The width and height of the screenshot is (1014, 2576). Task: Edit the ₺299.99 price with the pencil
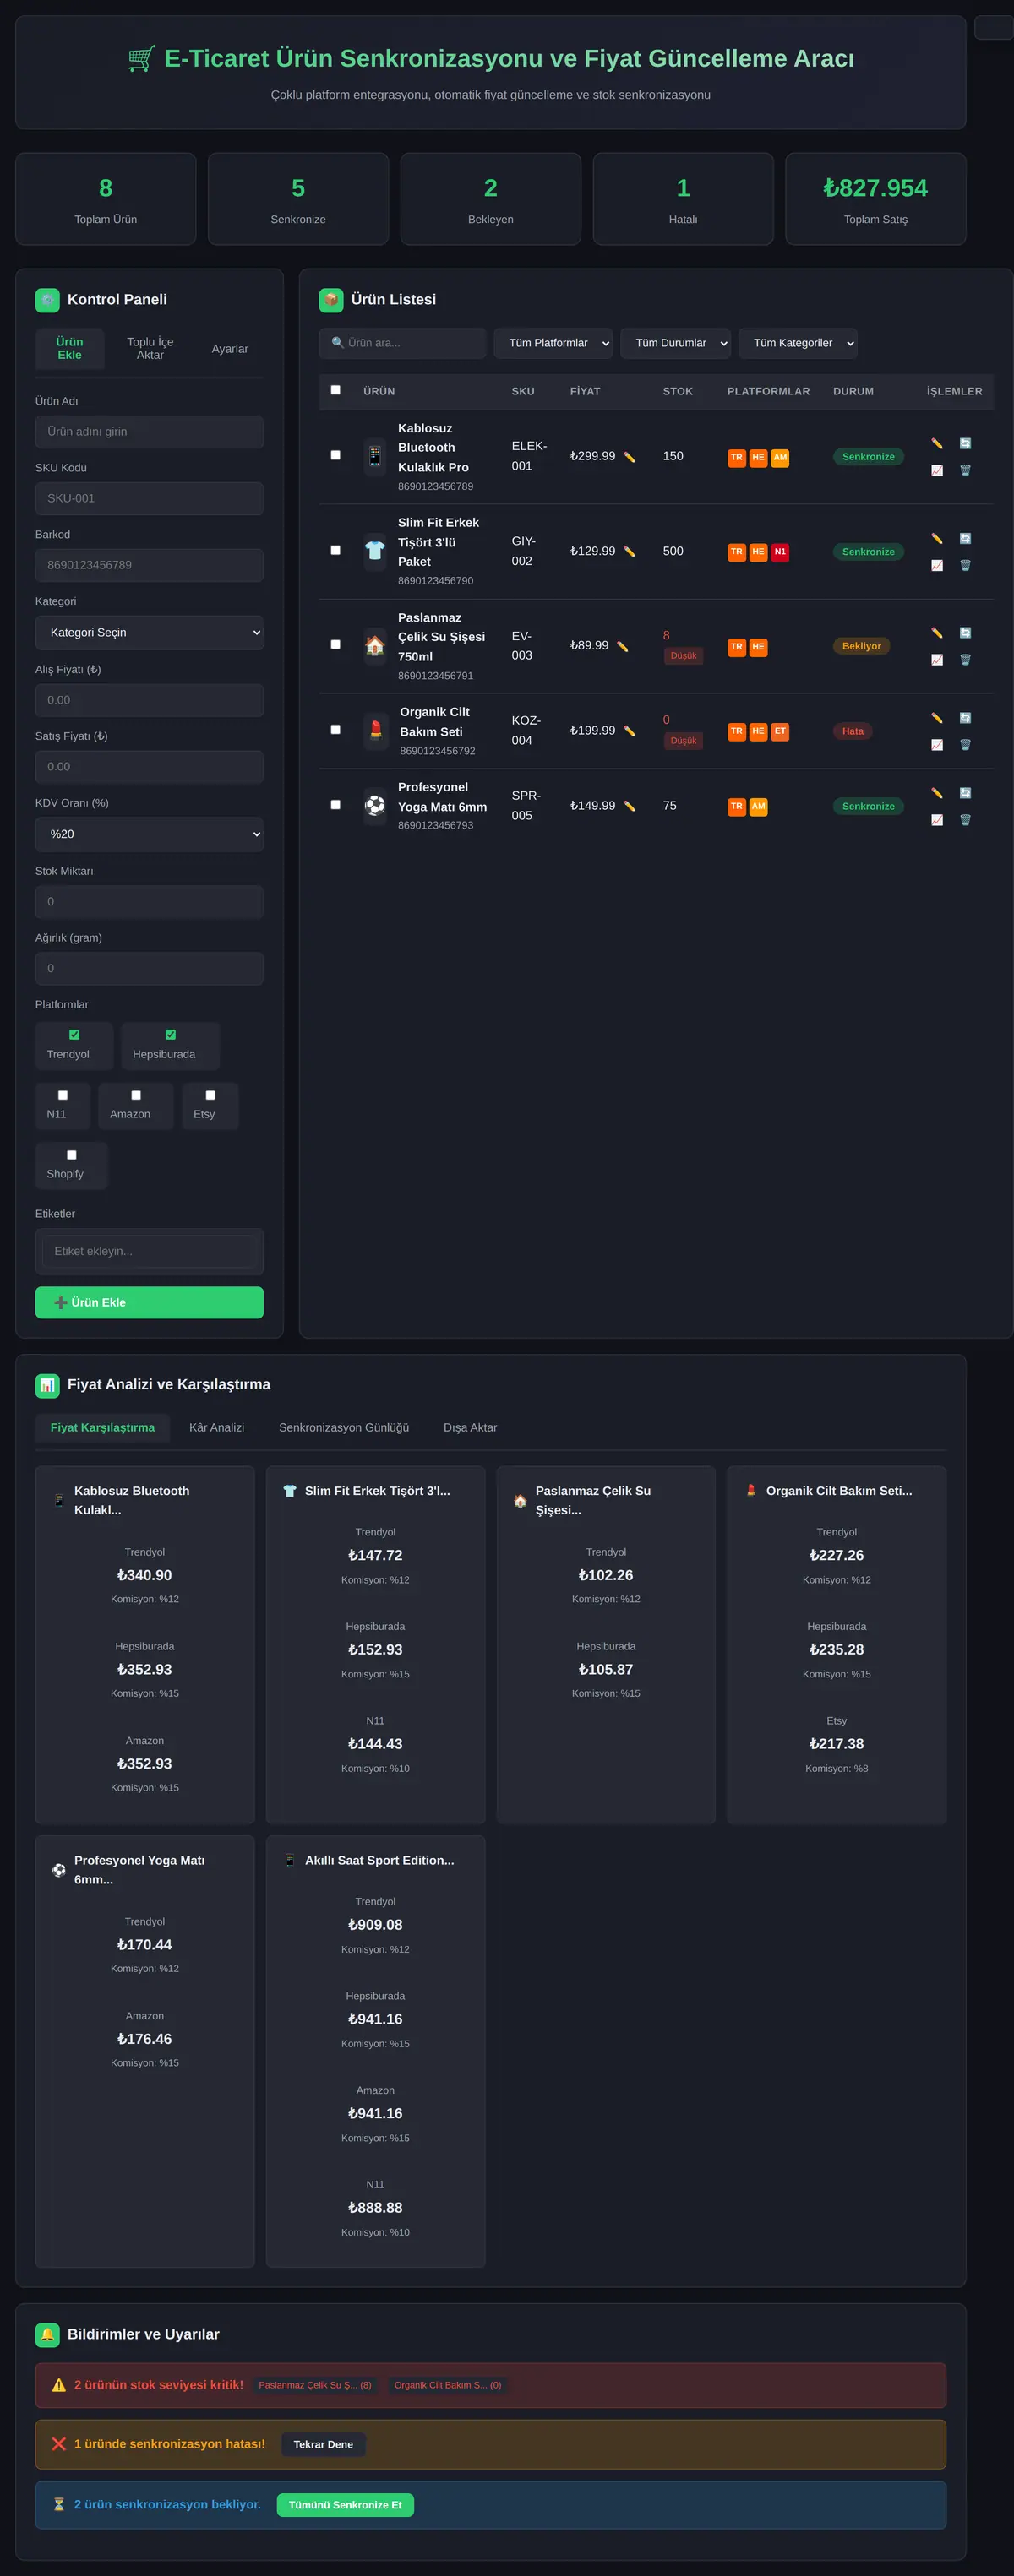[x=629, y=457]
